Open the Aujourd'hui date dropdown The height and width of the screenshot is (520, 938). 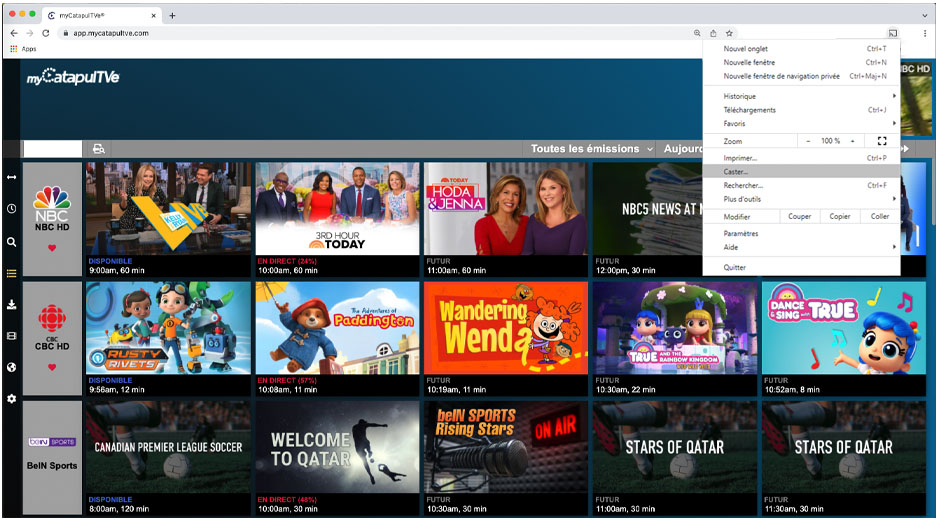(x=683, y=148)
